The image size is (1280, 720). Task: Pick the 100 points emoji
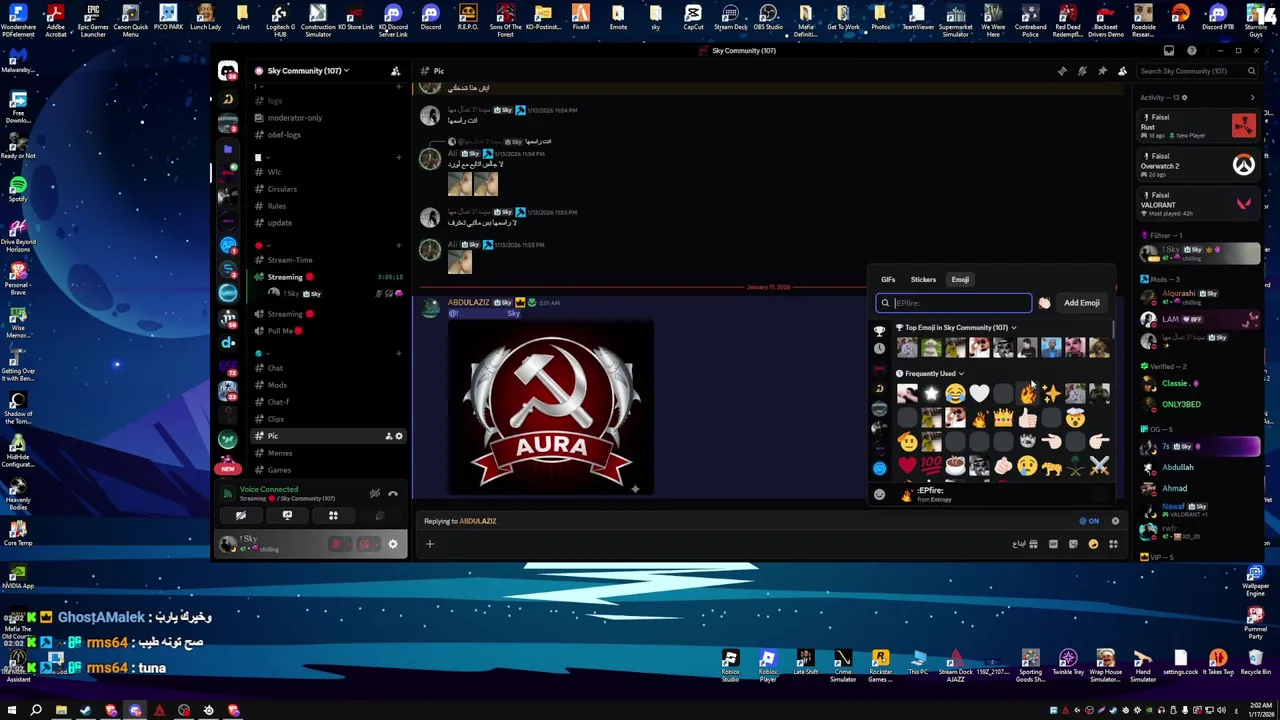931,466
